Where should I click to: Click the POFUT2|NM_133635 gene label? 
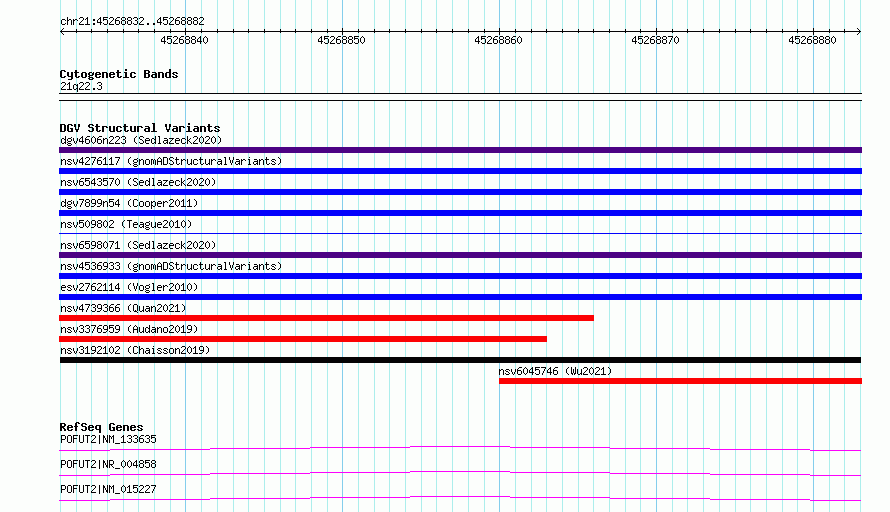108,439
